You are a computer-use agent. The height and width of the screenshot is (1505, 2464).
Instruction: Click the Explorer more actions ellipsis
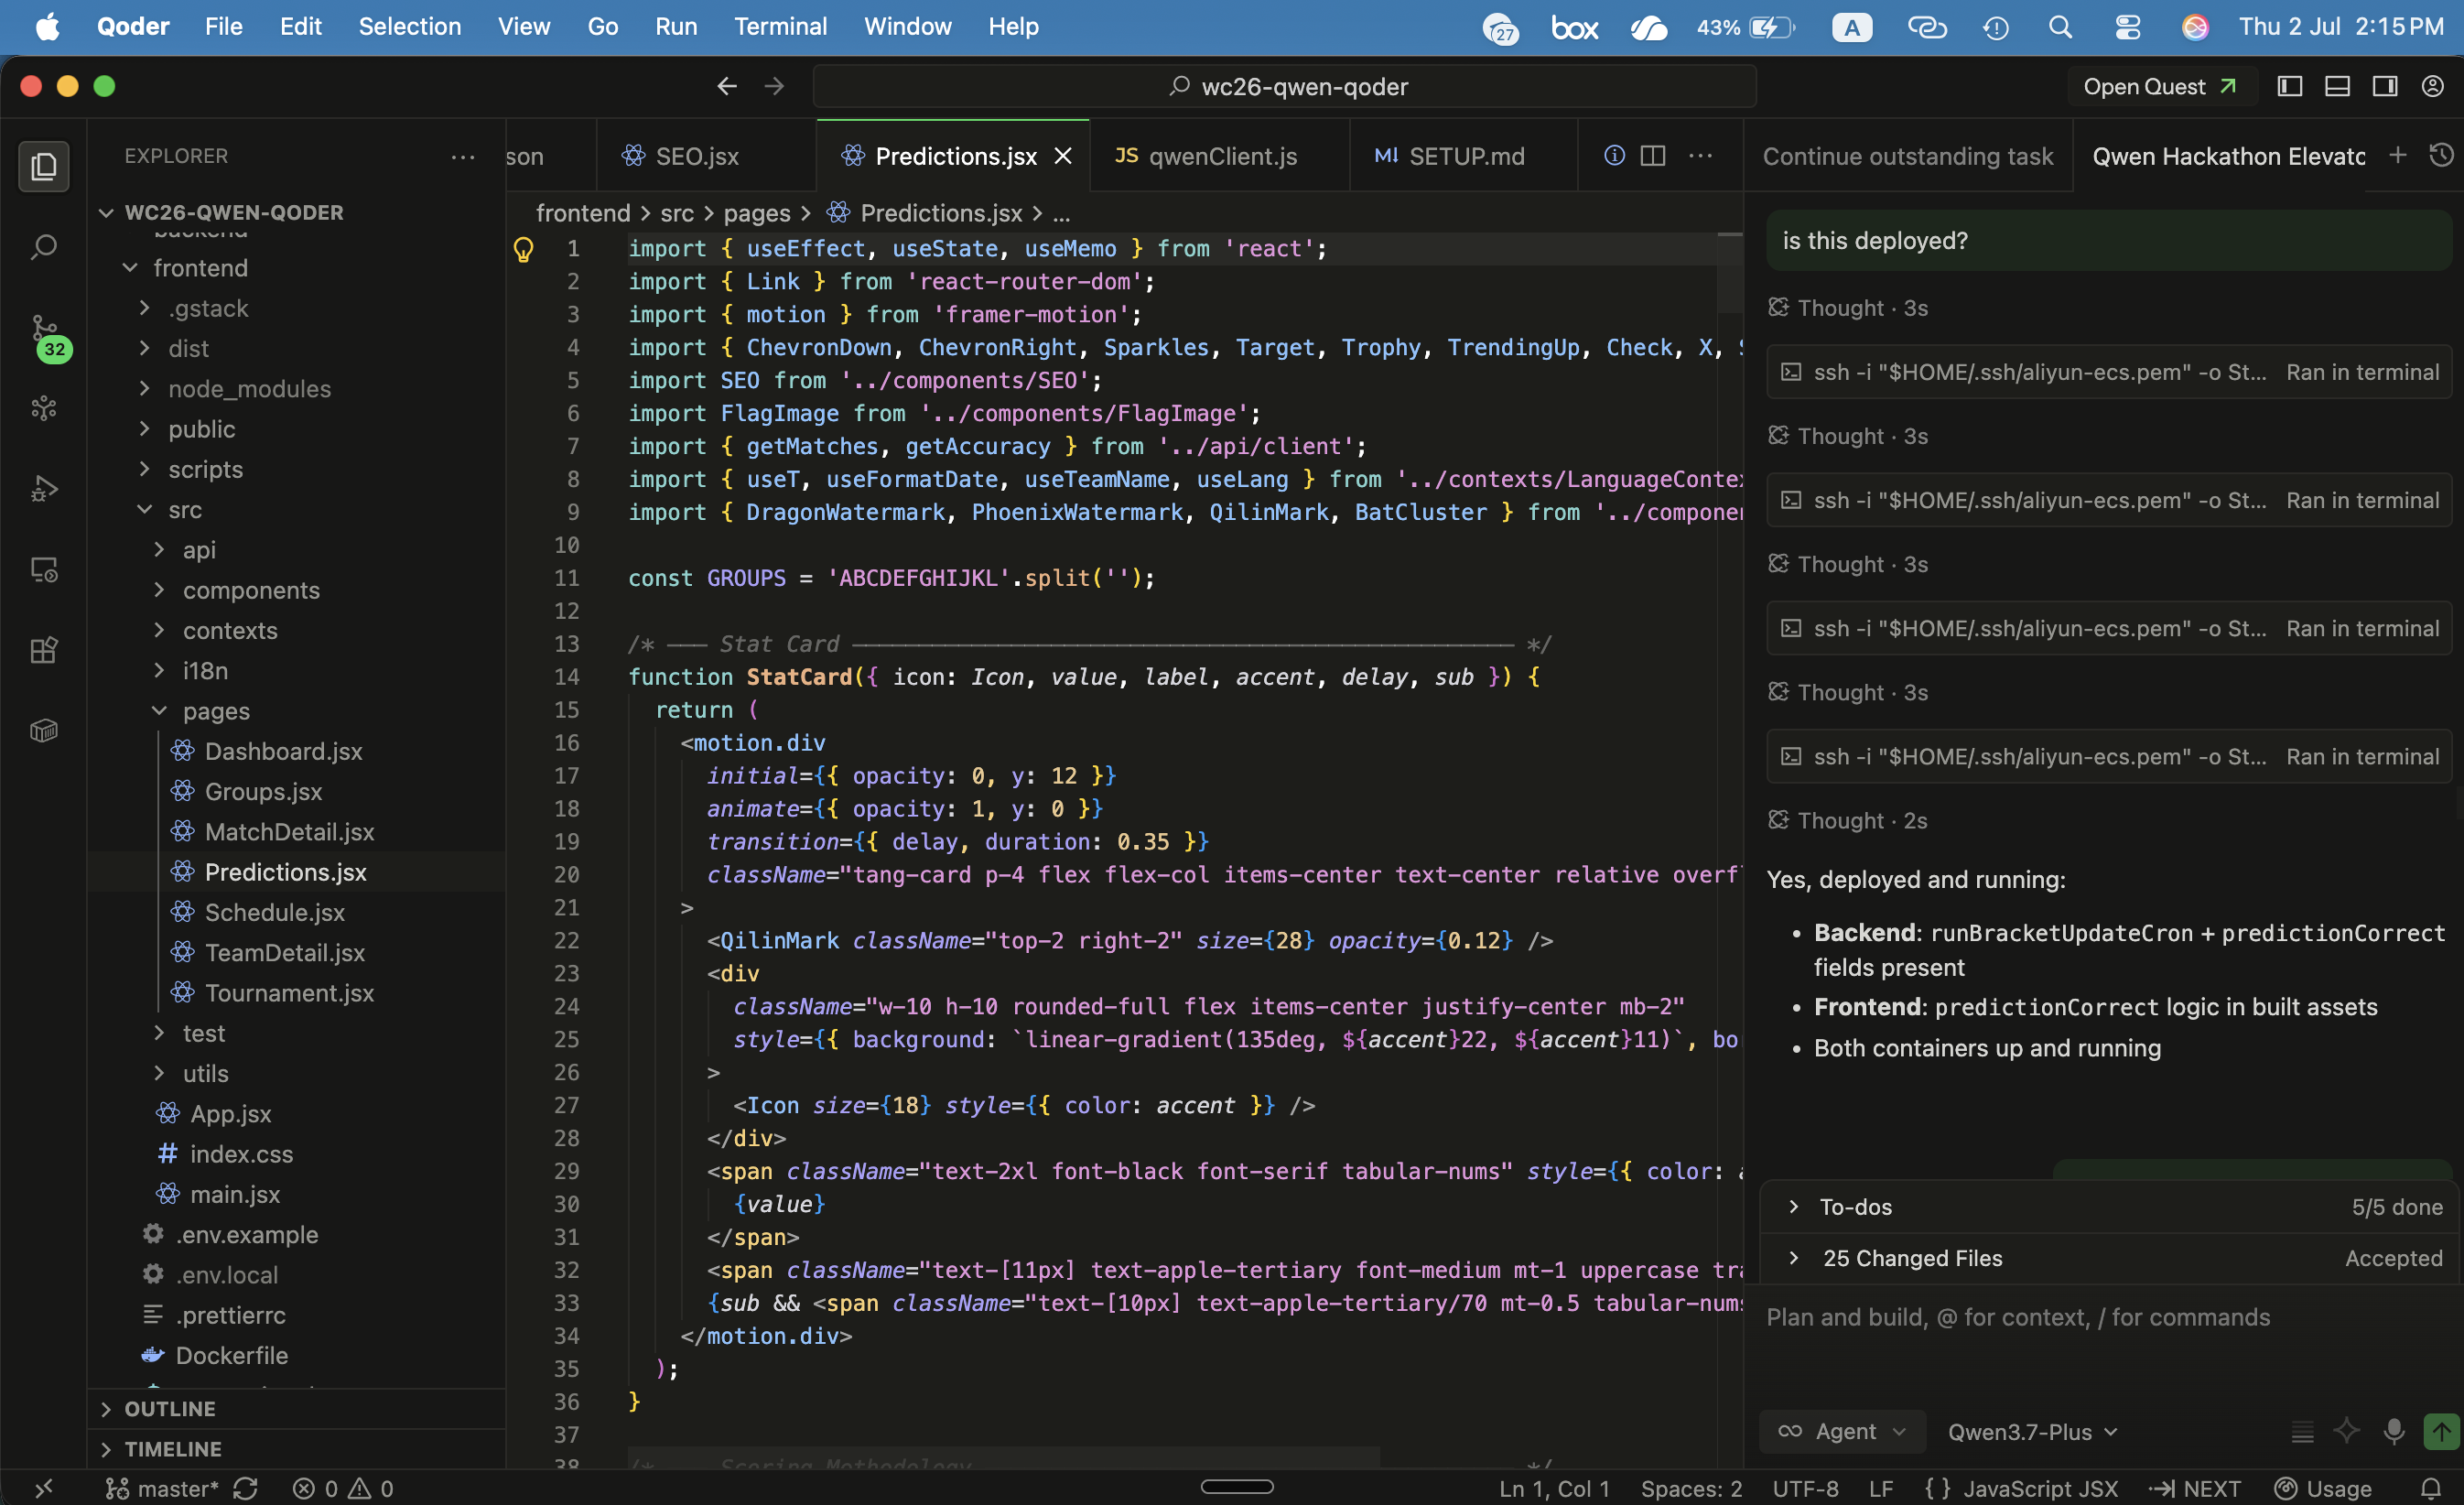coord(463,156)
